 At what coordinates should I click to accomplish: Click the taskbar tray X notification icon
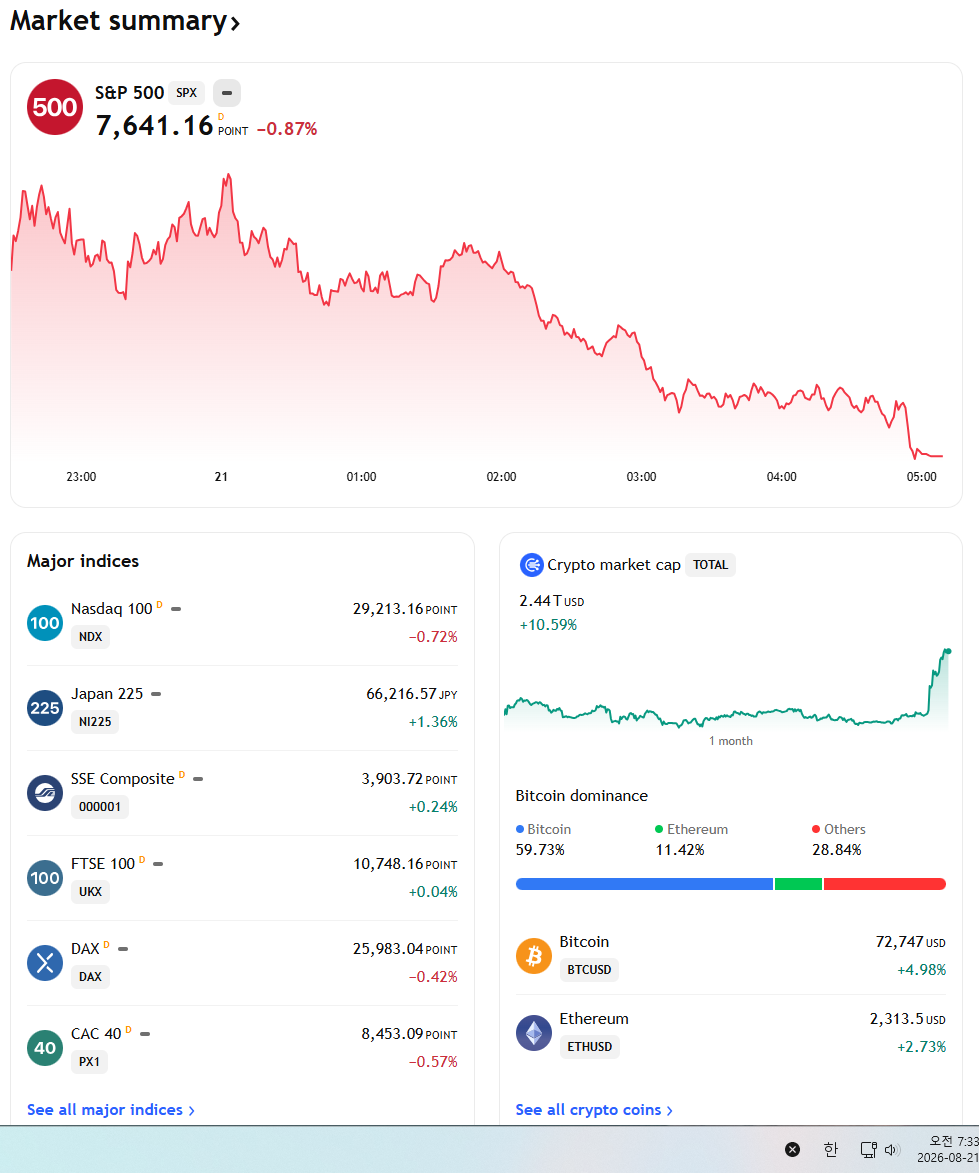793,1149
